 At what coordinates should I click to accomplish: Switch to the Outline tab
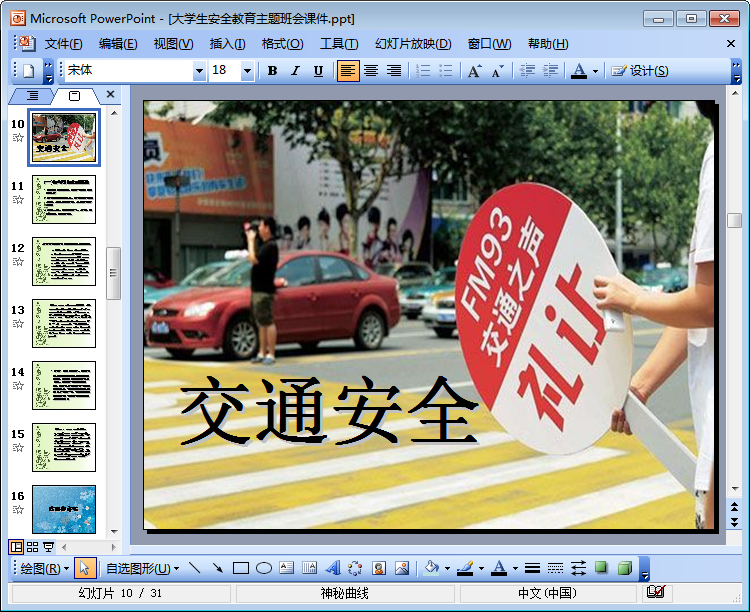pos(32,96)
